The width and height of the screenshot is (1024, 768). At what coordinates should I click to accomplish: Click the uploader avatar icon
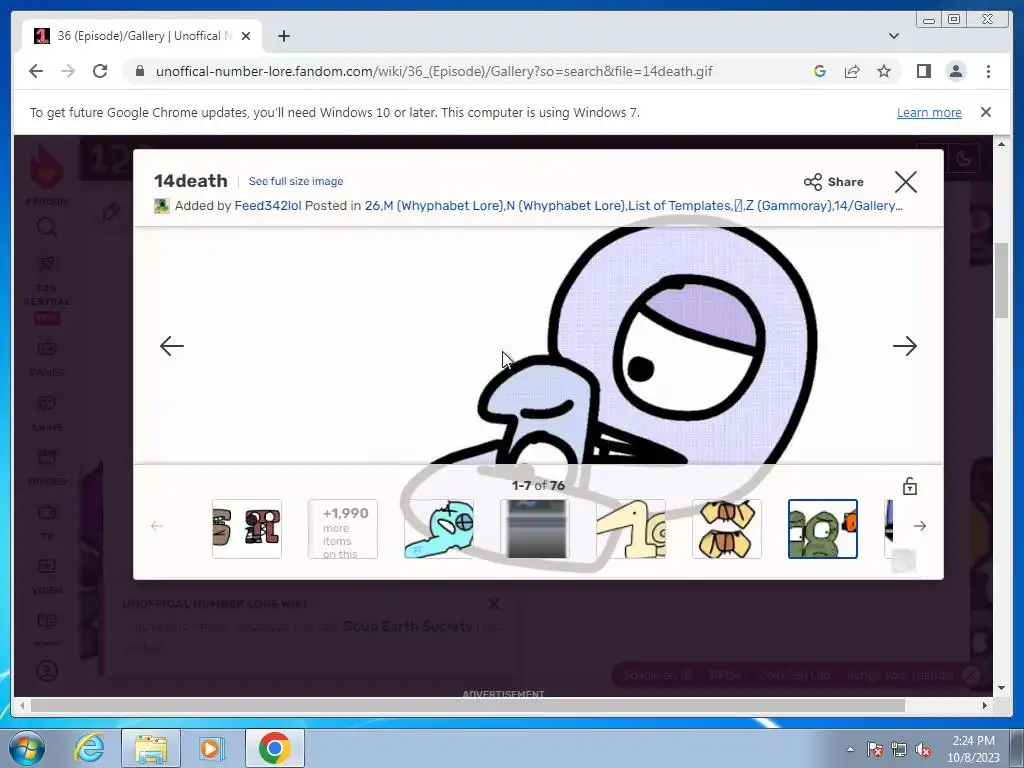[x=161, y=206]
